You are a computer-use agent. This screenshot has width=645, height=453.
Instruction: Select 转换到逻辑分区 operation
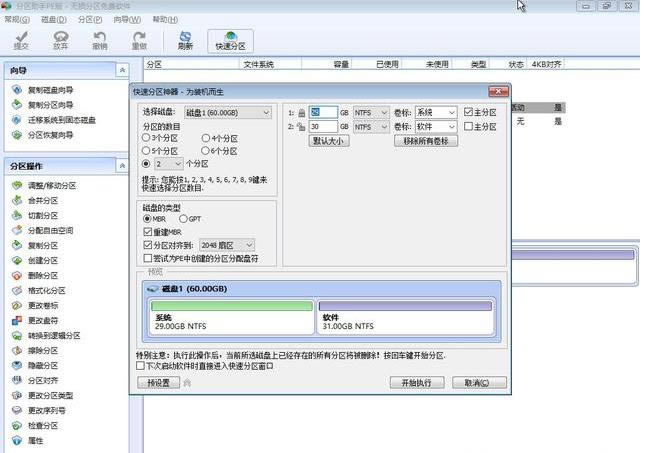(x=54, y=336)
